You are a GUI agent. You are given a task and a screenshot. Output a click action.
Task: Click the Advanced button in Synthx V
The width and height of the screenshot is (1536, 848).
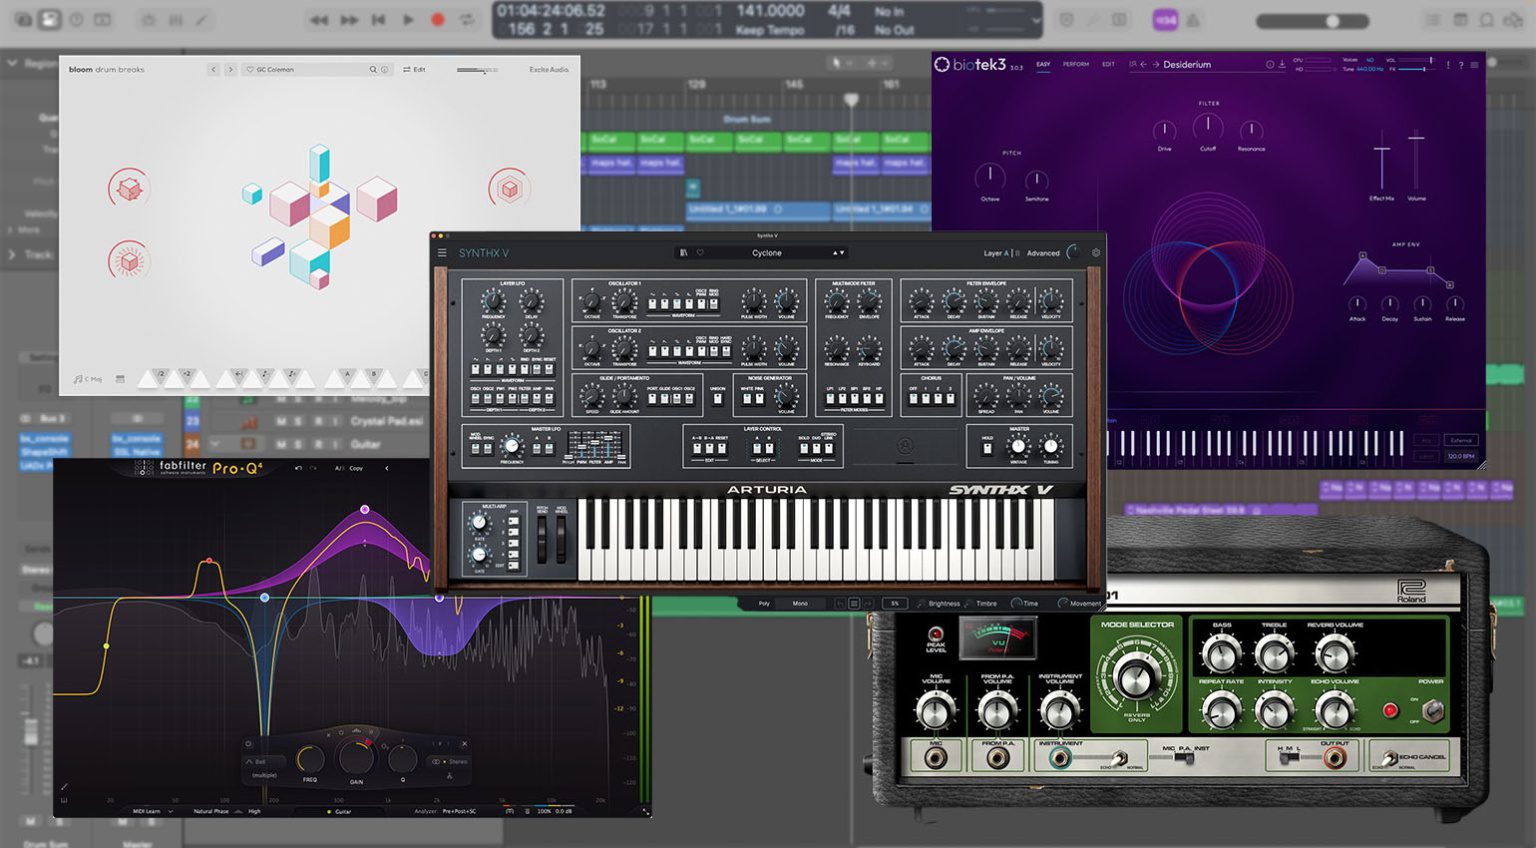click(1042, 253)
